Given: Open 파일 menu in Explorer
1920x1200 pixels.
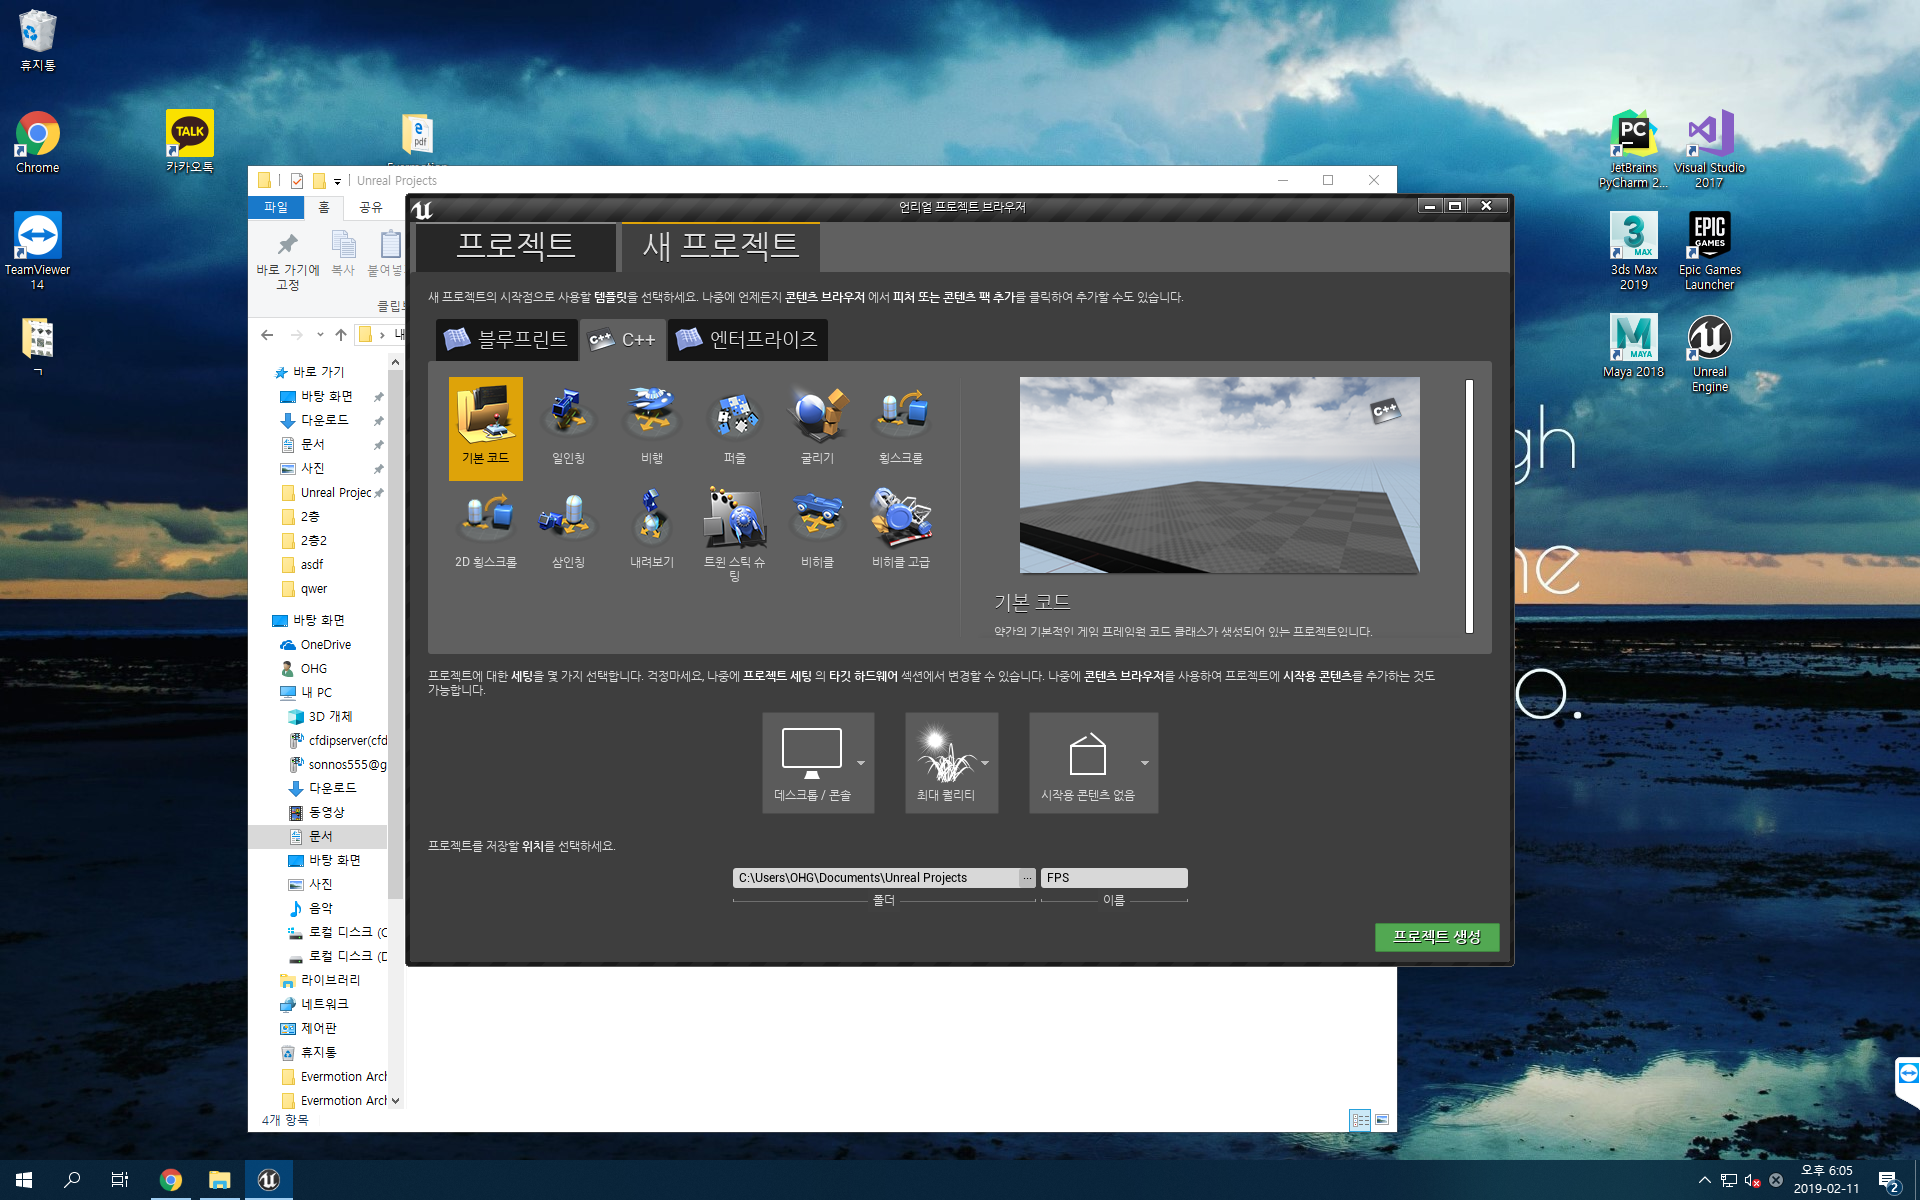Looking at the screenshot, I should [x=276, y=207].
